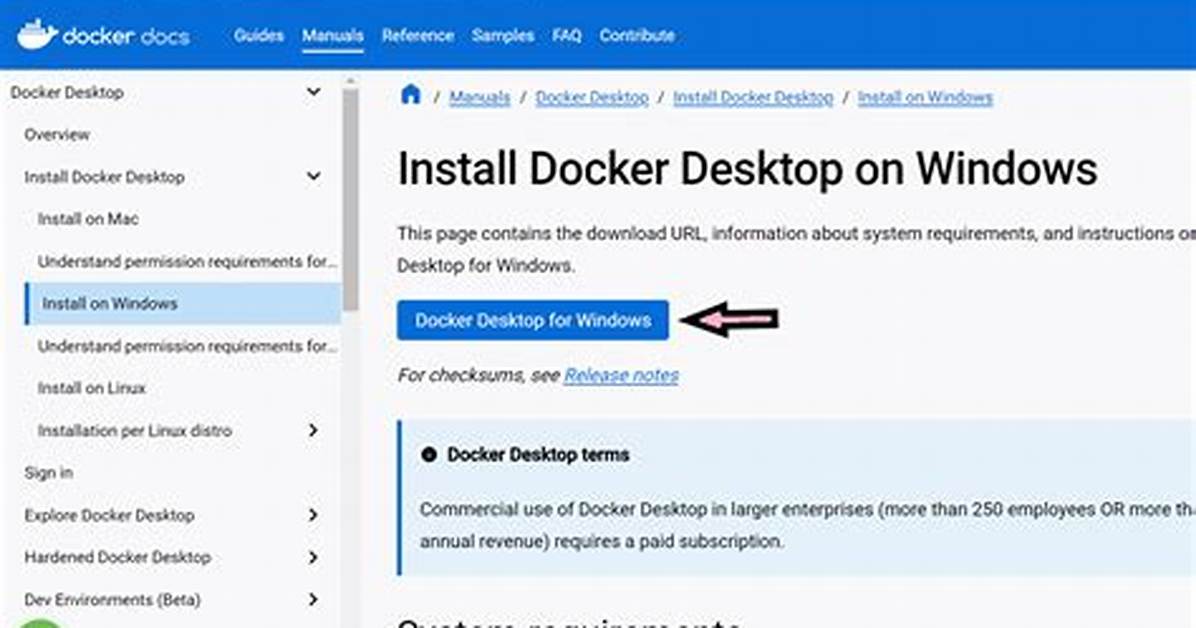Screen dimensions: 1196x628
Task: Click the Docker whale logo
Action: [x=37, y=34]
